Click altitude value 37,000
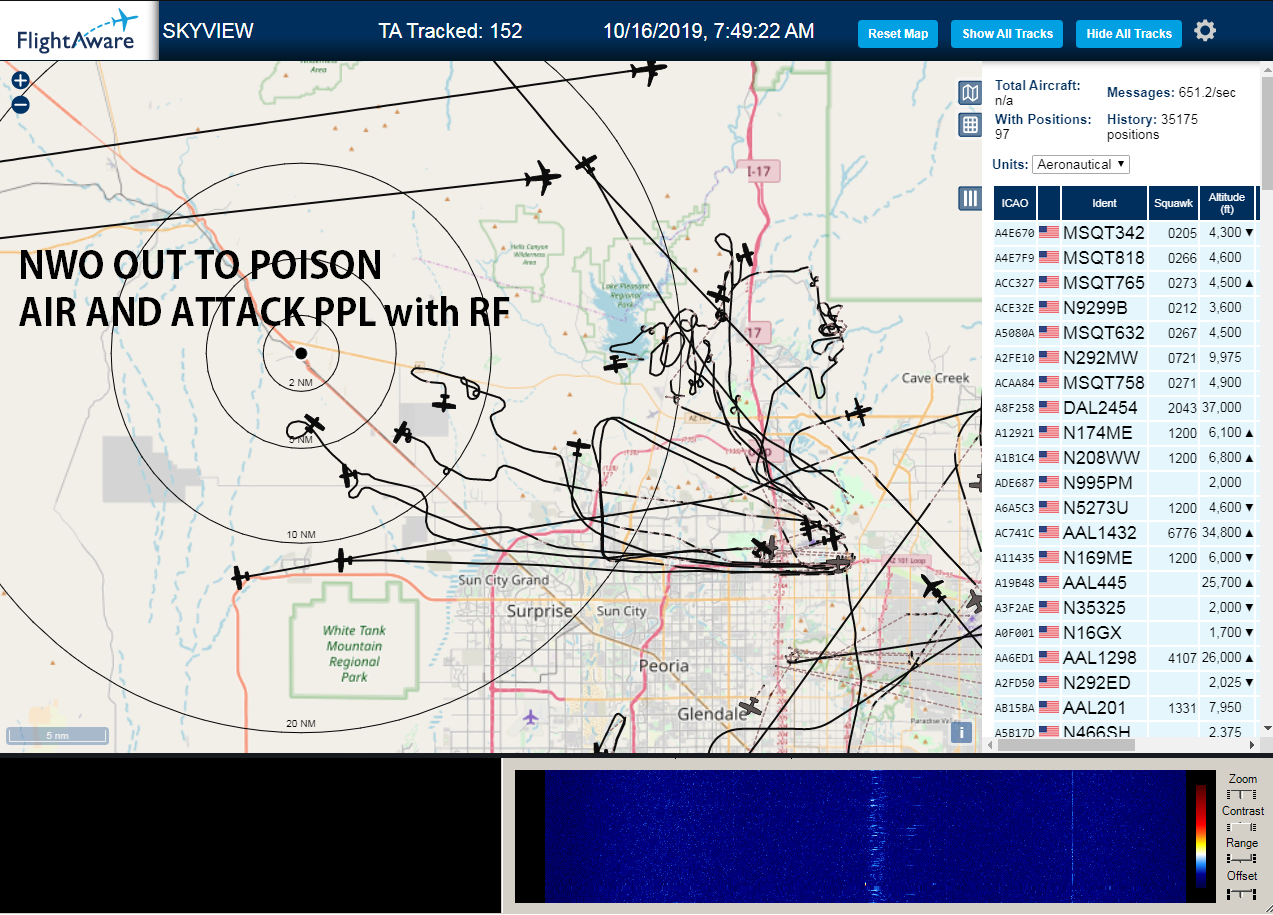This screenshot has width=1273, height=915. (x=1224, y=408)
